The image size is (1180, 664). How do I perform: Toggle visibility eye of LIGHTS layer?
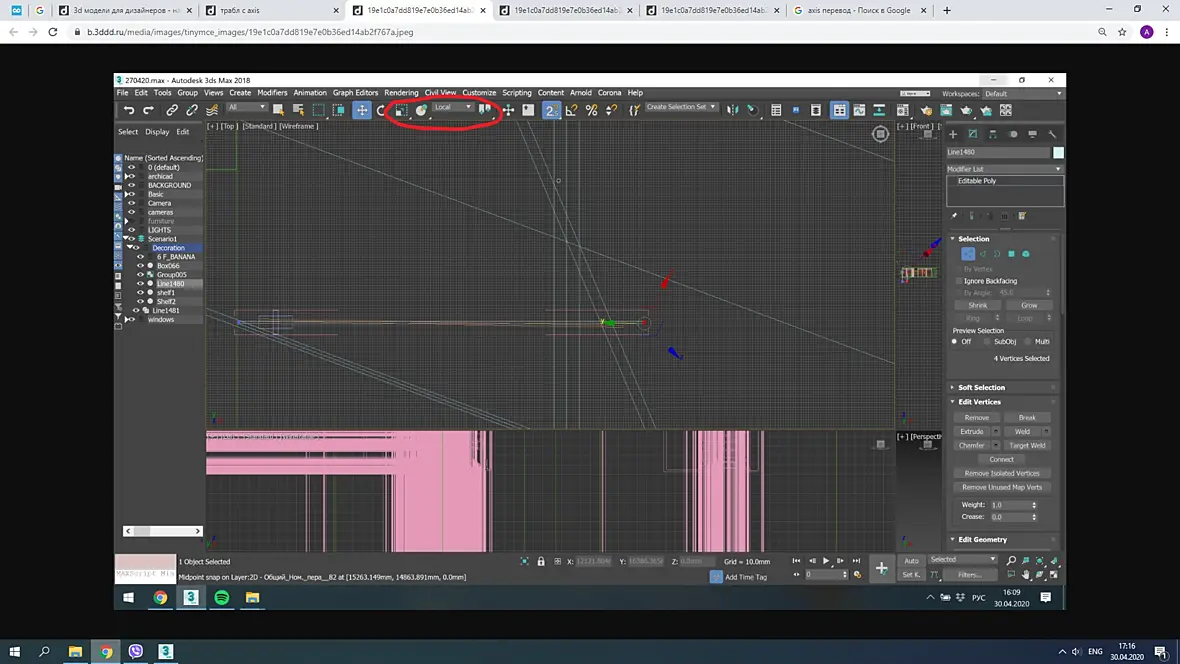coord(131,230)
